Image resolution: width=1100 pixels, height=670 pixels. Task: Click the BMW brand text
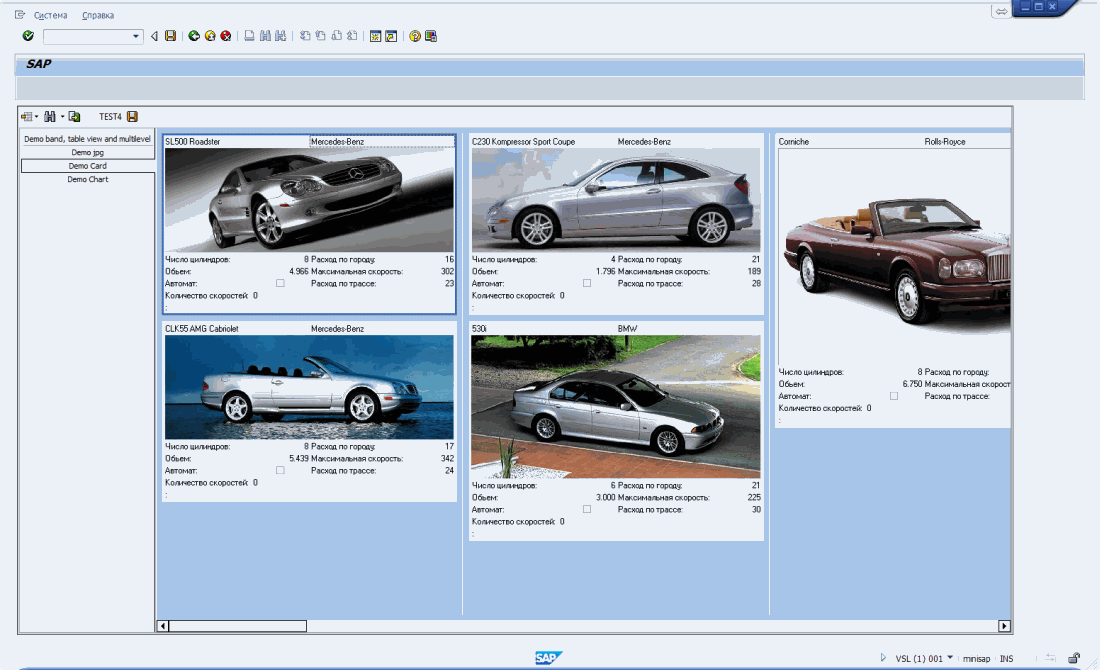[627, 329]
